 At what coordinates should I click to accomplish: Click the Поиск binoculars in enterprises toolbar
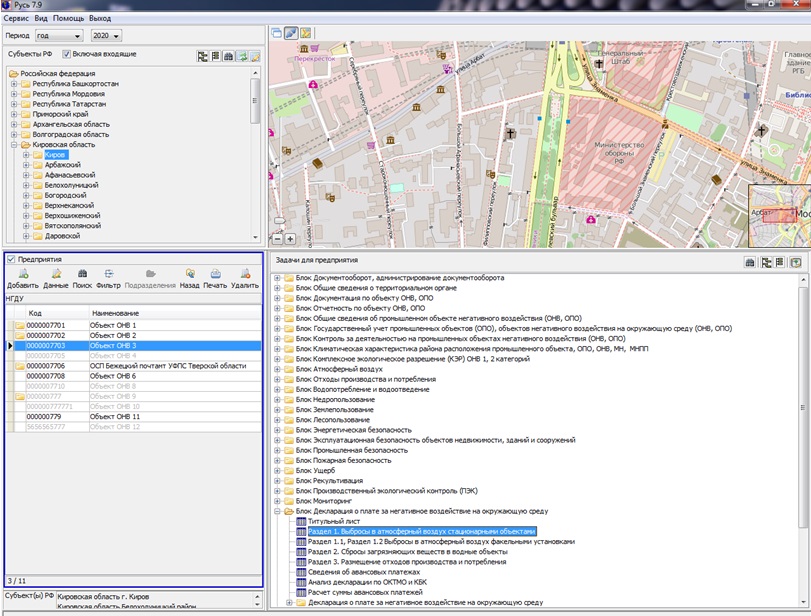pyautogui.click(x=83, y=274)
